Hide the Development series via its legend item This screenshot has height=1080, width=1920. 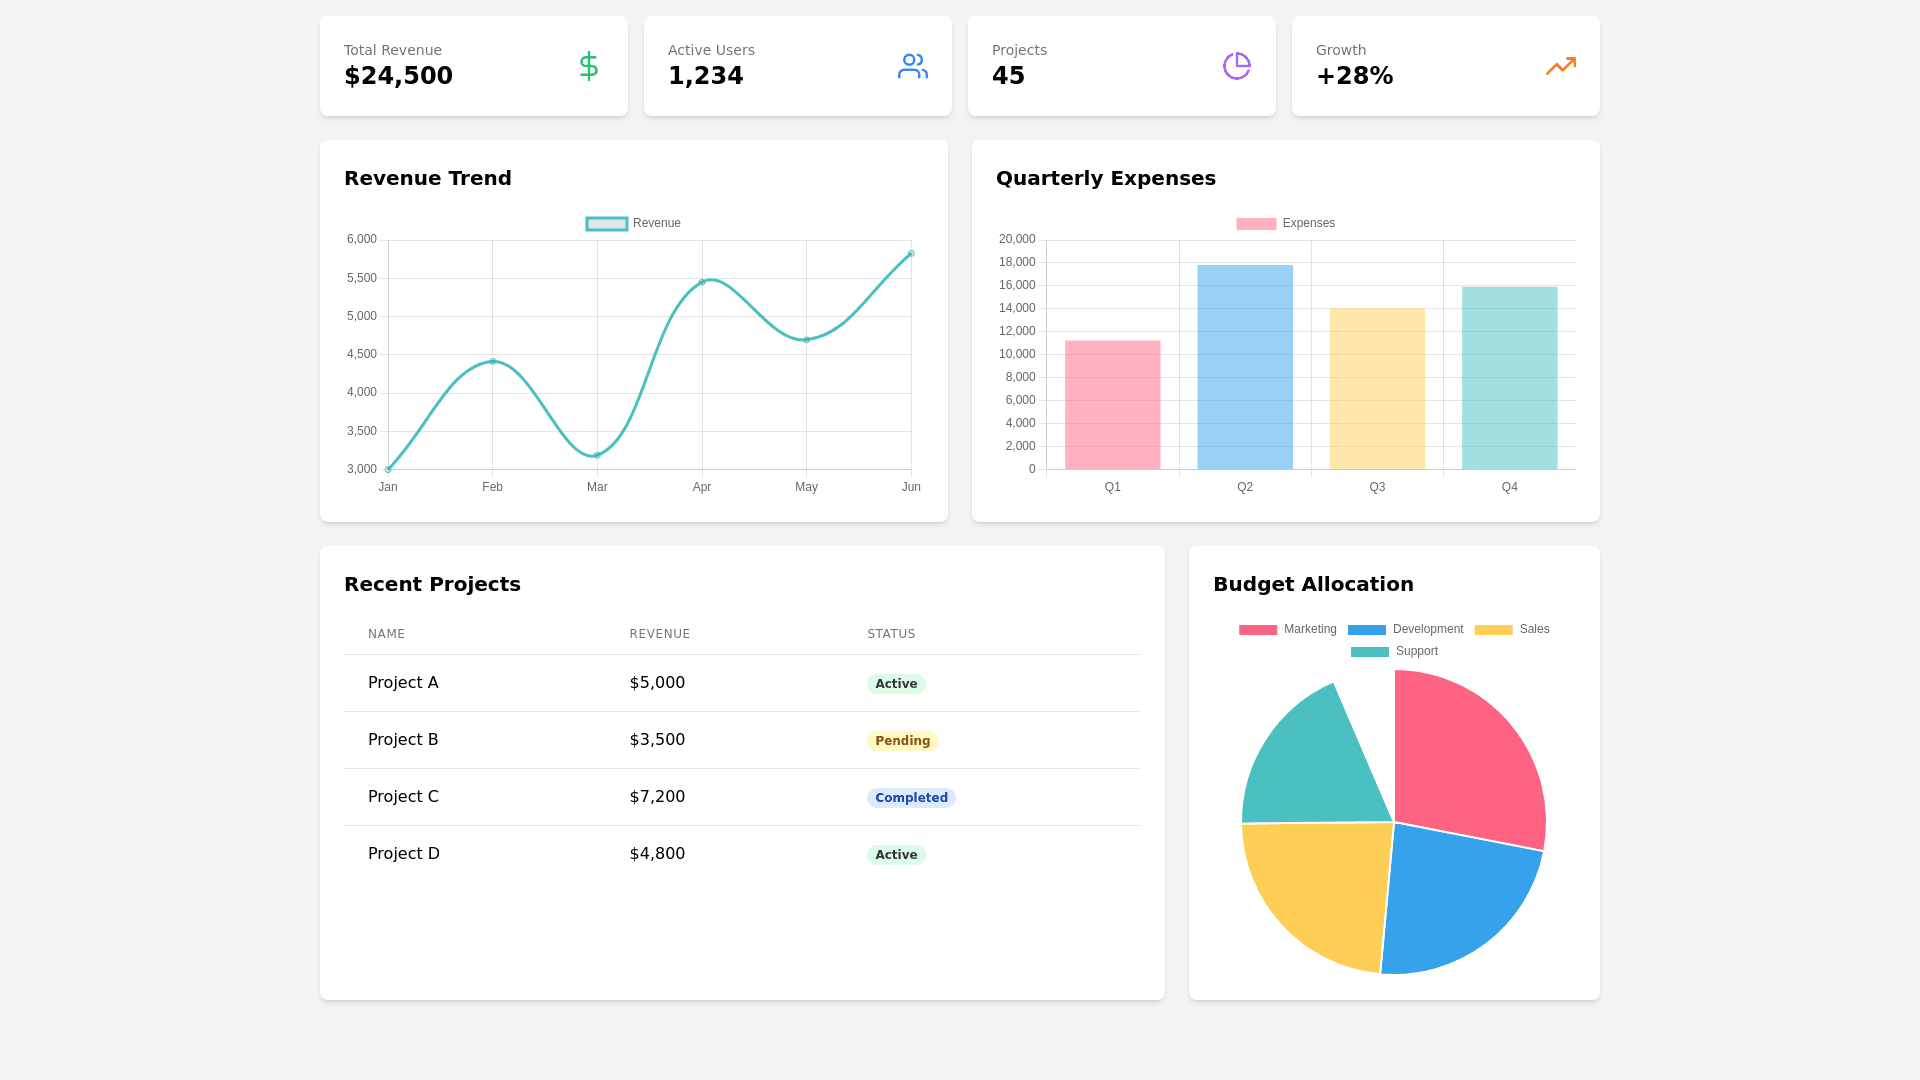click(x=1405, y=629)
